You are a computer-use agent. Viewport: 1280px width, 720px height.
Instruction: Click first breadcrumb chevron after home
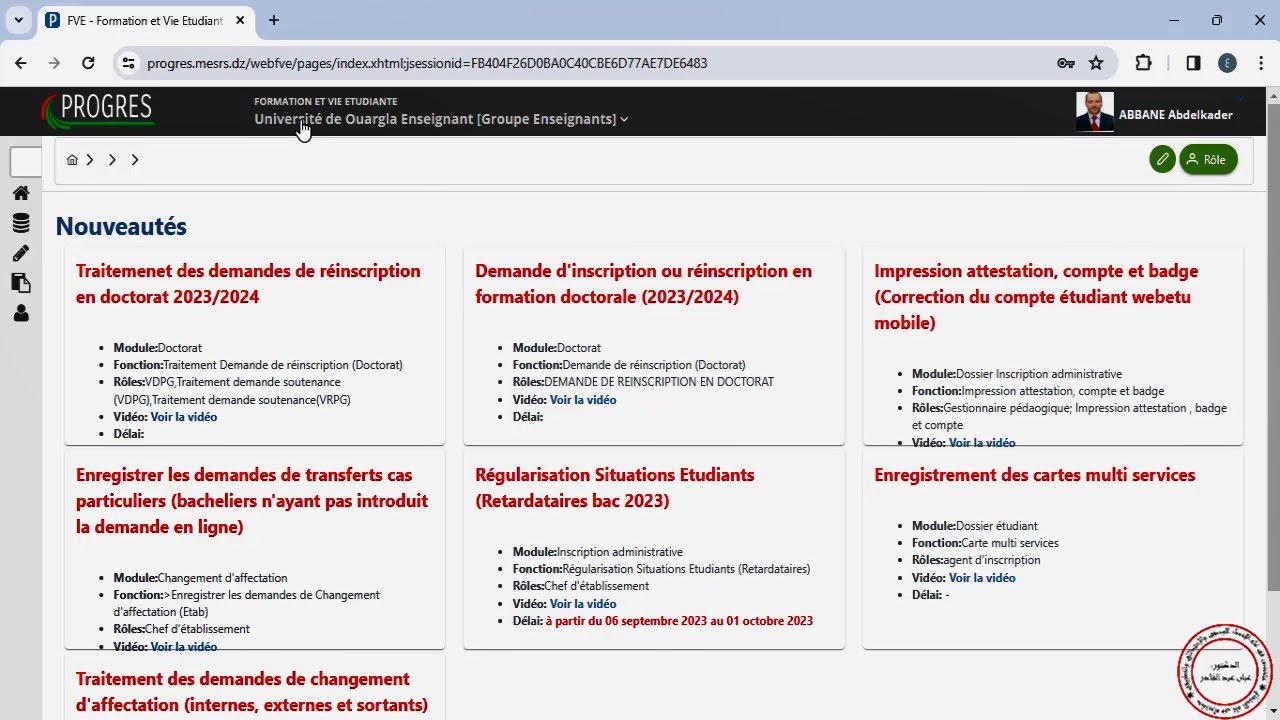(x=90, y=160)
